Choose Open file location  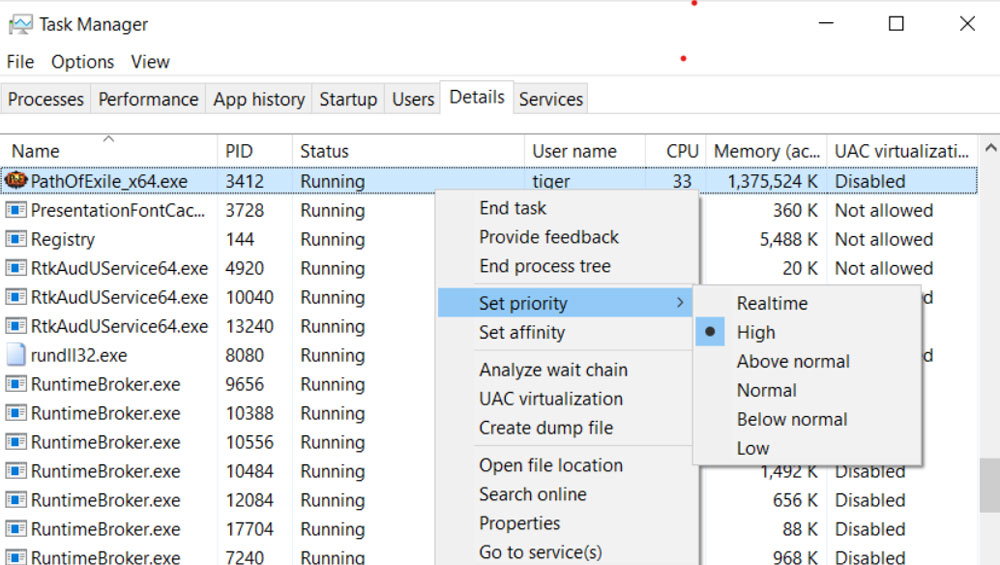[550, 465]
